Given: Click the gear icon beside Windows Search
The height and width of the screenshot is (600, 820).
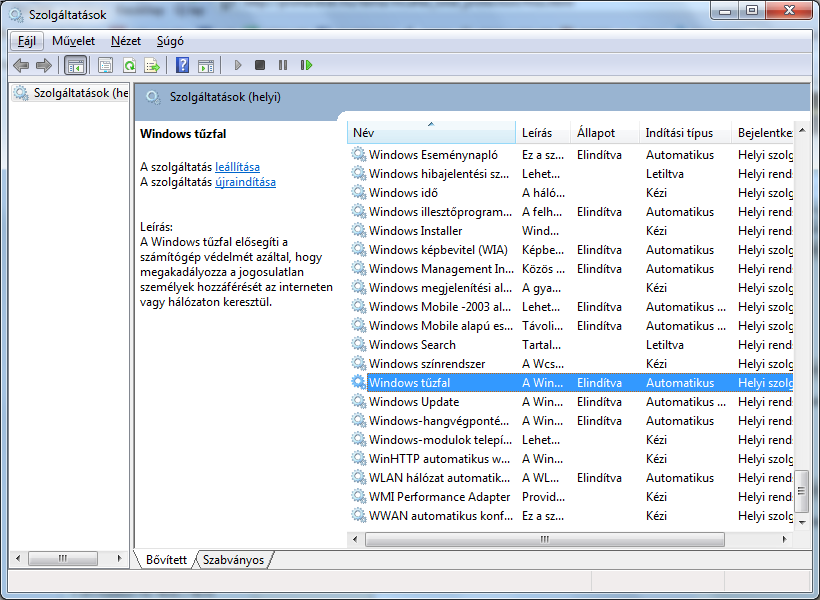Looking at the screenshot, I should (x=358, y=344).
